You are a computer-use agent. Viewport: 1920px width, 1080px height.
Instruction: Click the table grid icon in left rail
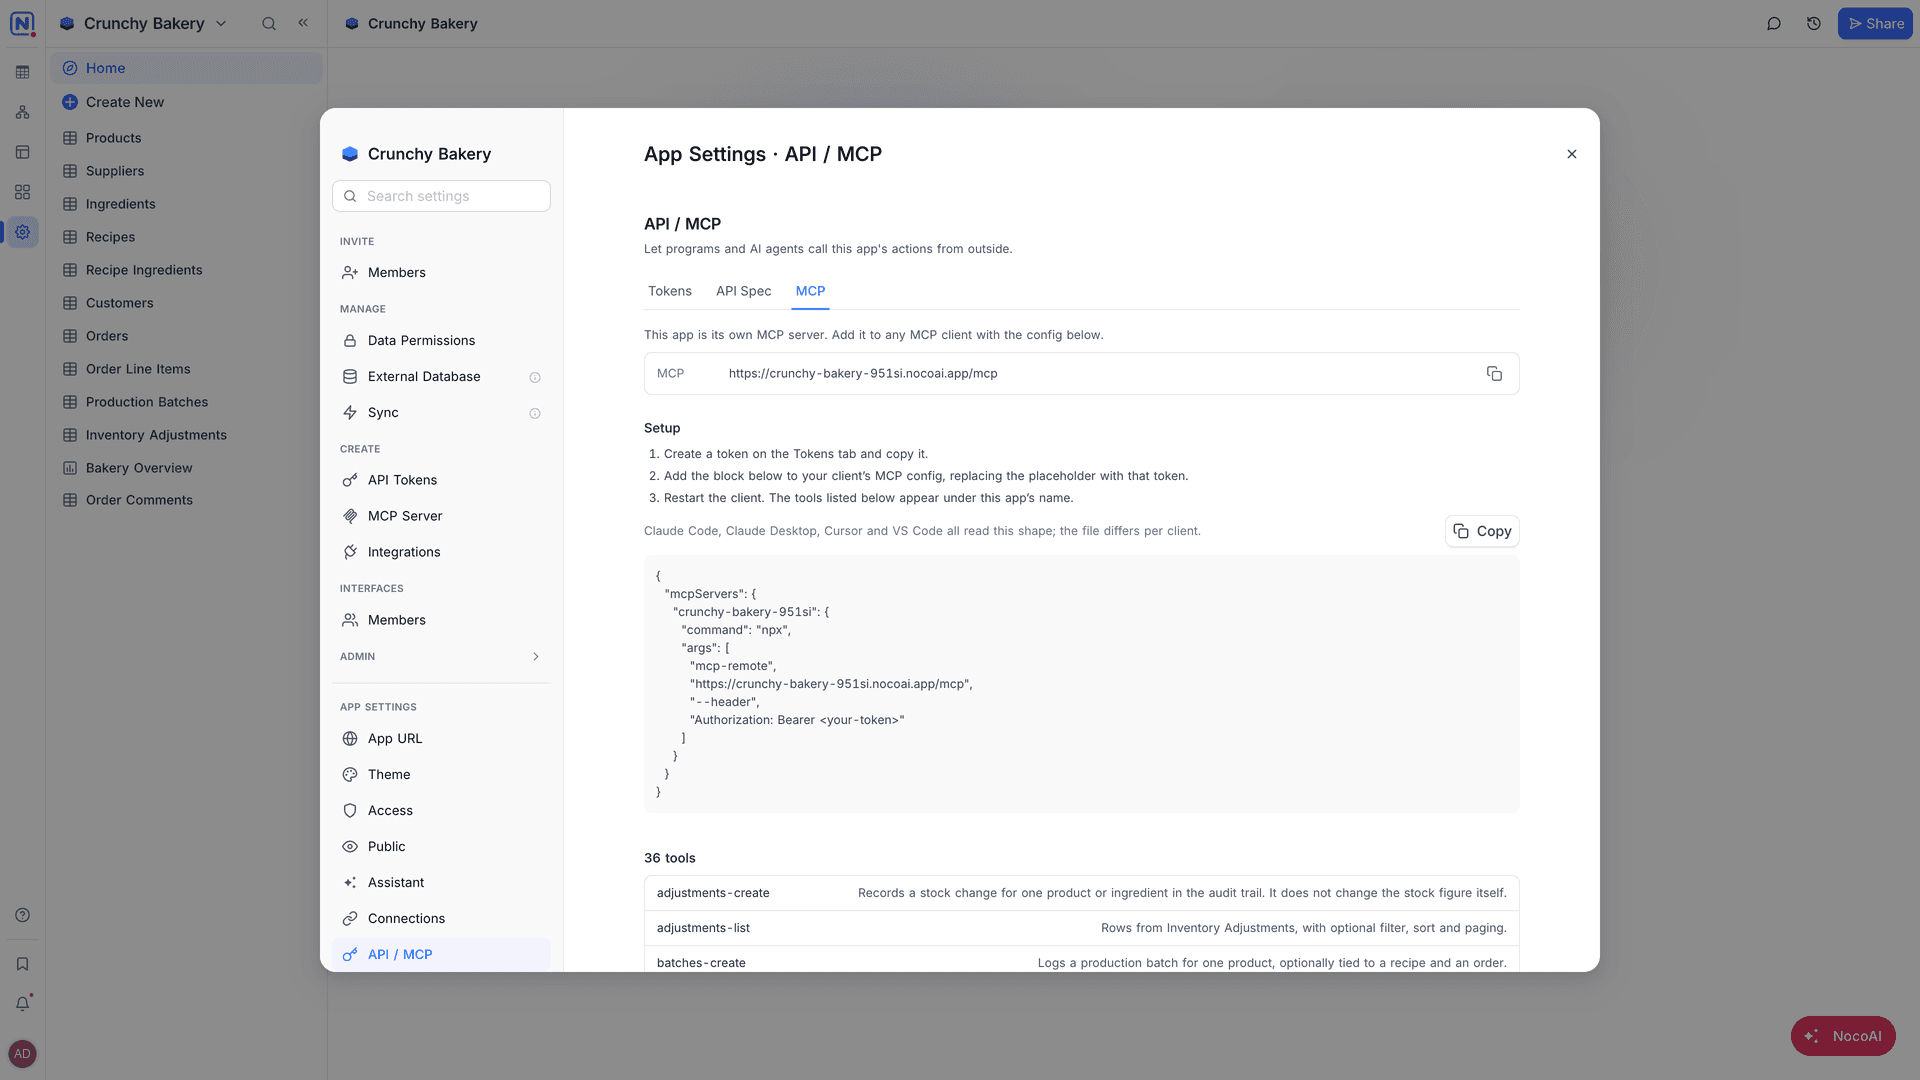(22, 72)
